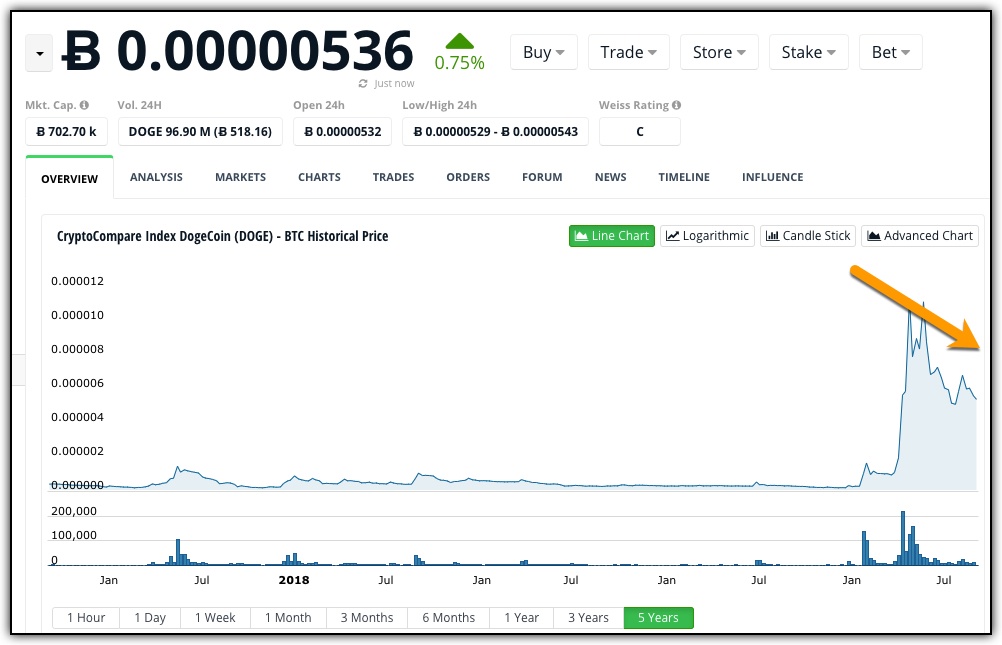Open the Charts tab
The width and height of the screenshot is (1002, 645).
319,177
